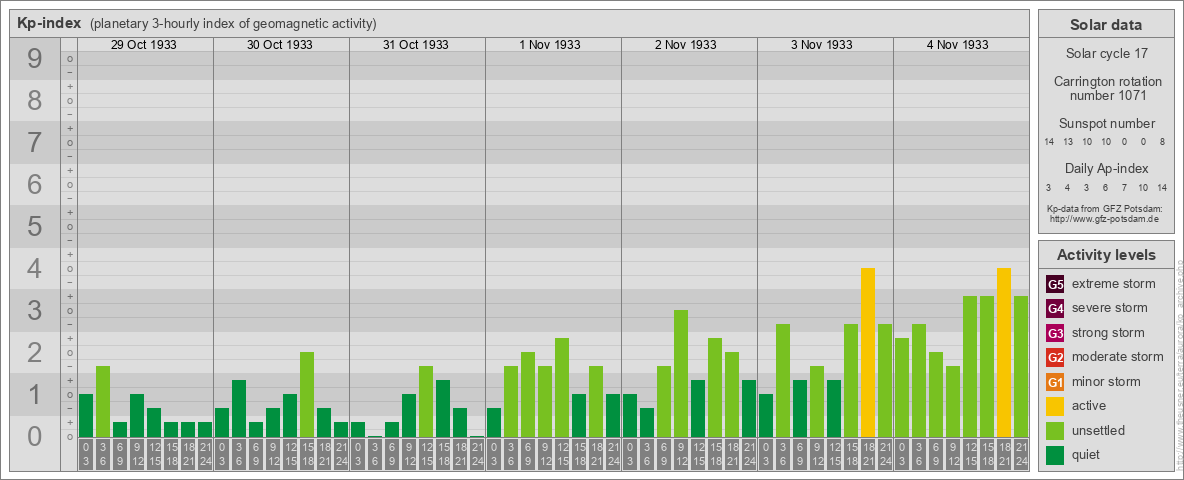The image size is (1184, 480).
Task: Click the 'unsettled' legend label
Action: click(1098, 430)
